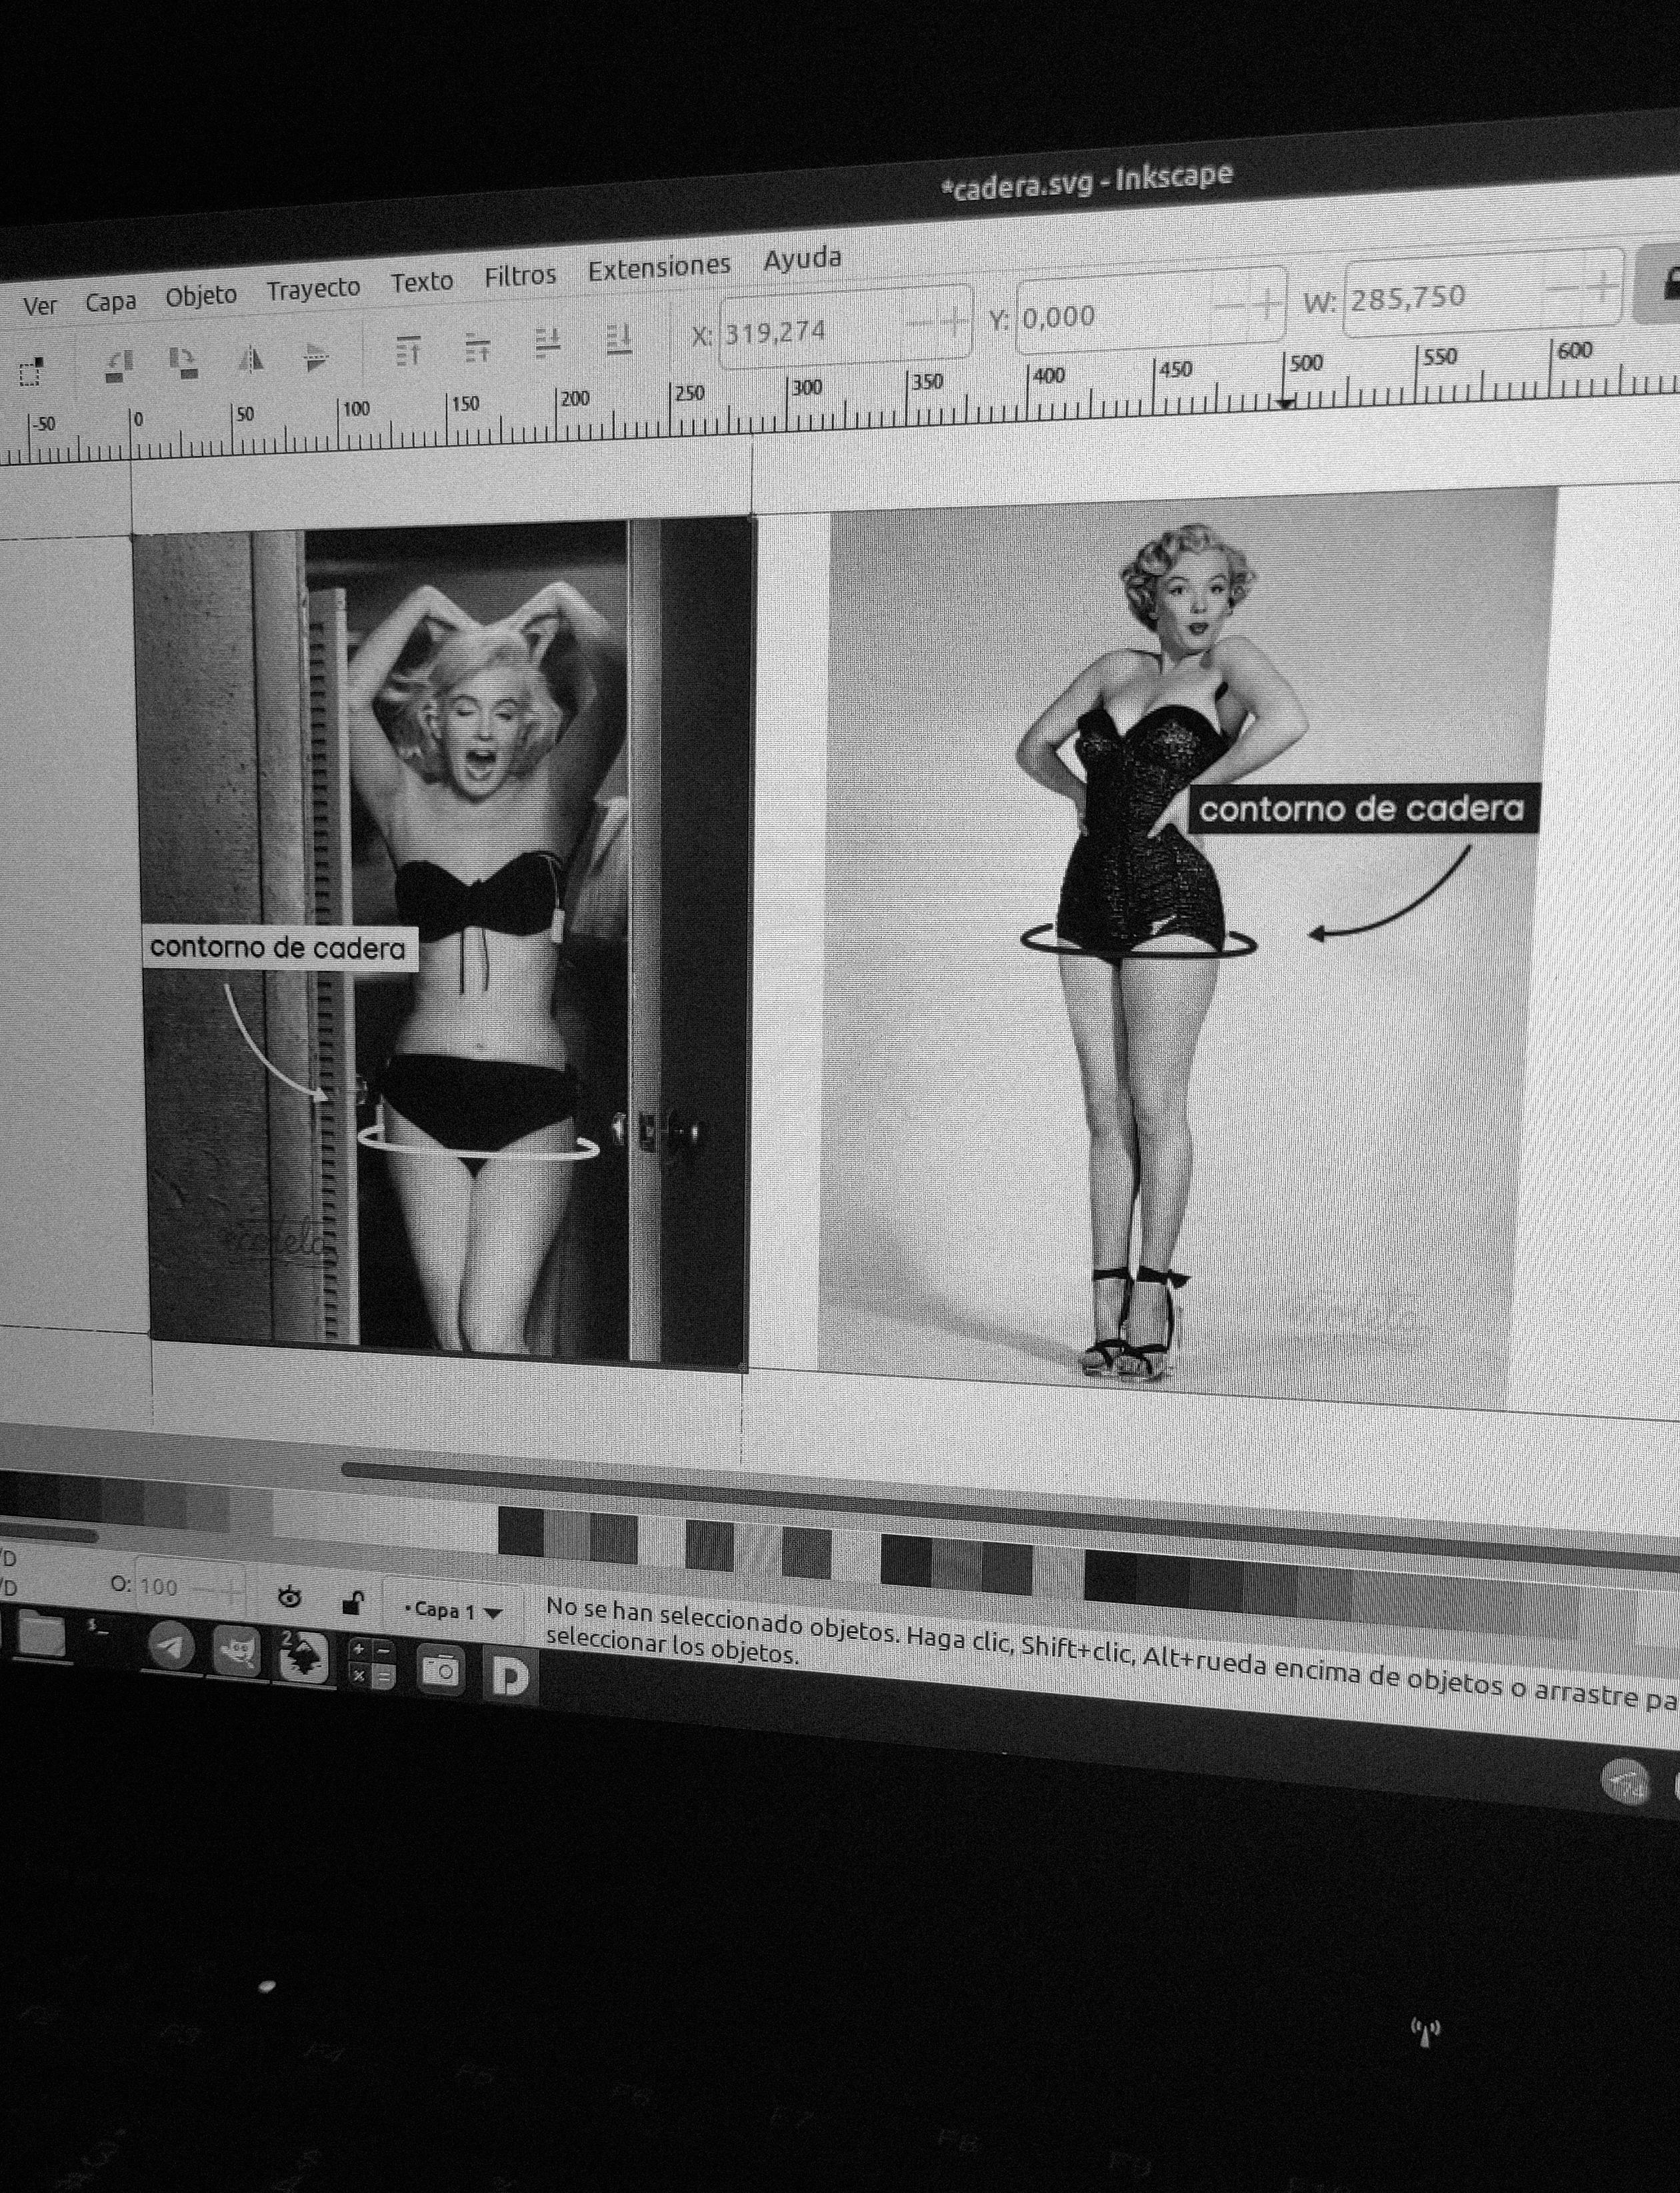Image resolution: width=1680 pixels, height=2193 pixels.
Task: Lower selection to bottom
Action: point(618,339)
